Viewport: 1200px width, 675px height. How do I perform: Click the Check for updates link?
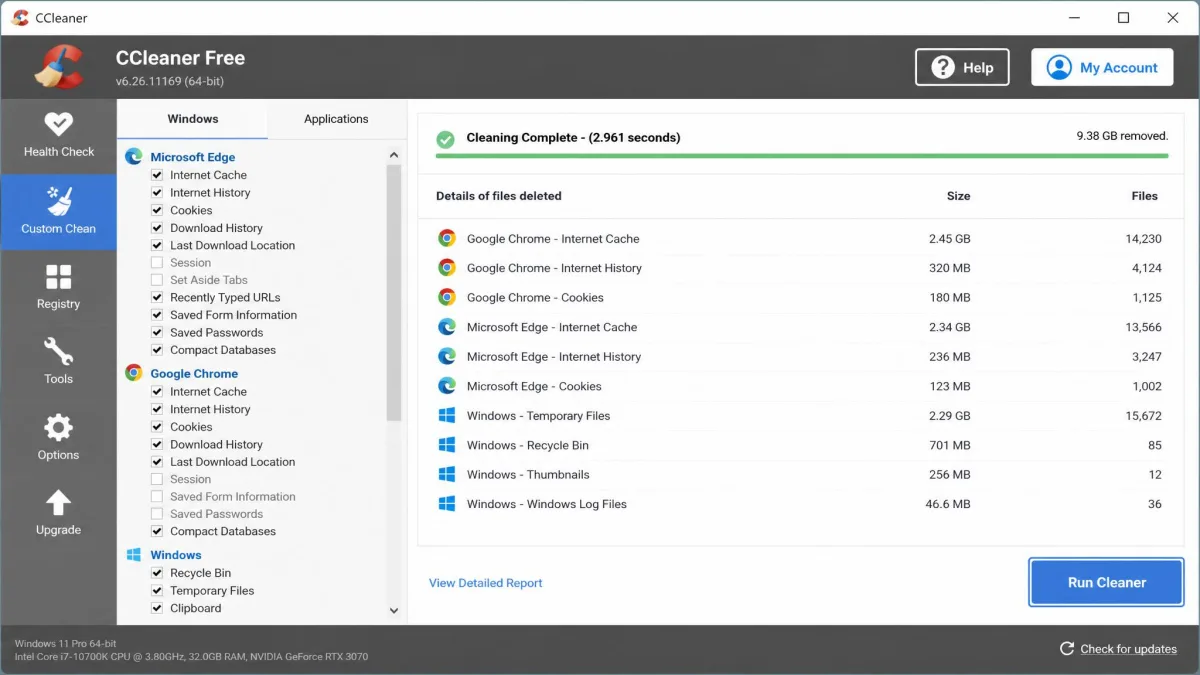click(1128, 649)
